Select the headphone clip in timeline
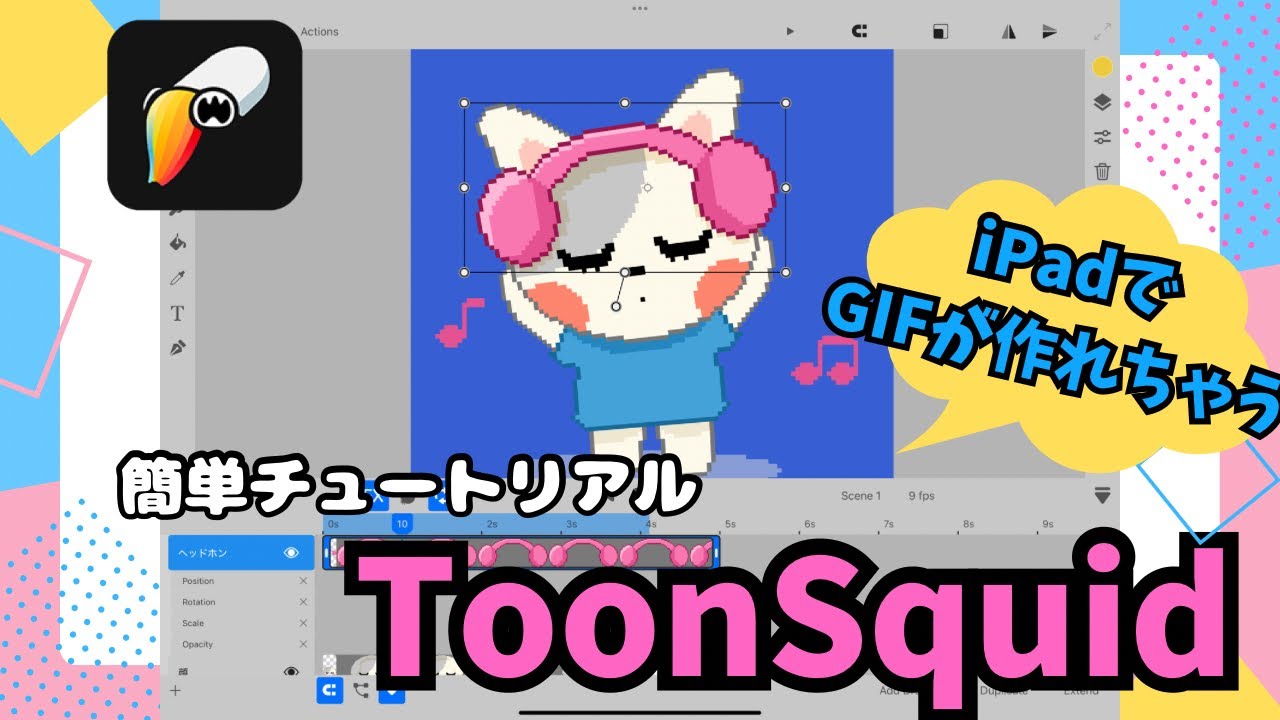1280x720 pixels. [520, 553]
